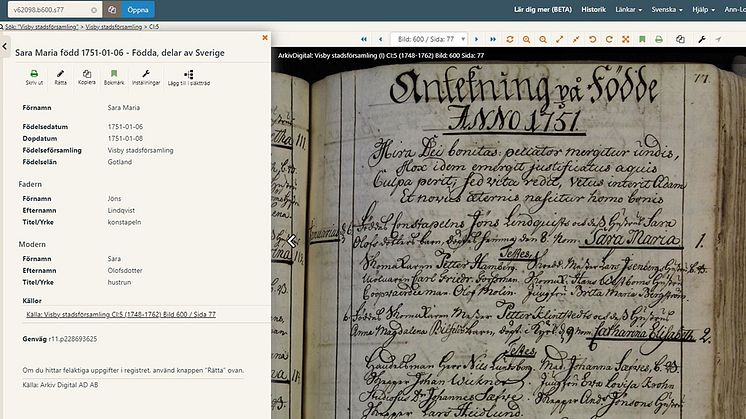The height and width of the screenshot is (419, 746).
Task: Follow the Visby stadsförsamling CI:5 source link
Action: pos(120,312)
